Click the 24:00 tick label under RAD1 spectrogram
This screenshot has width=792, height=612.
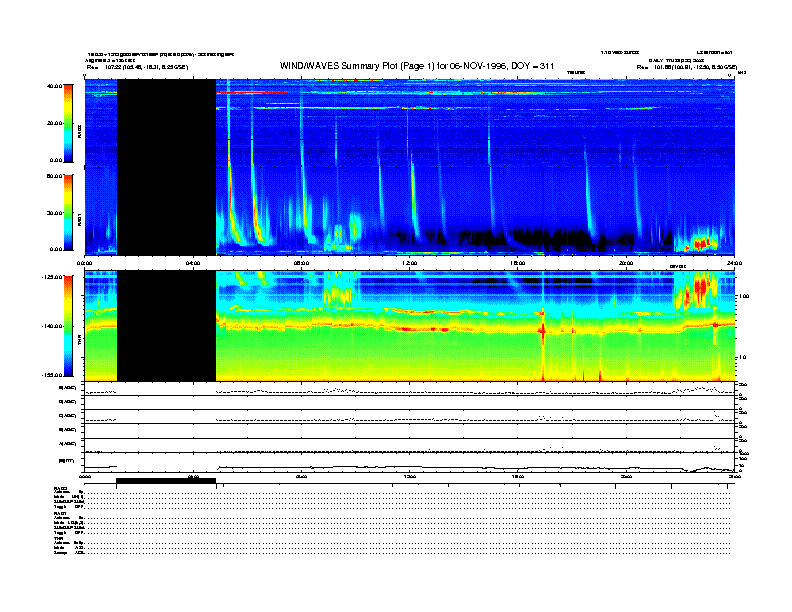734,263
